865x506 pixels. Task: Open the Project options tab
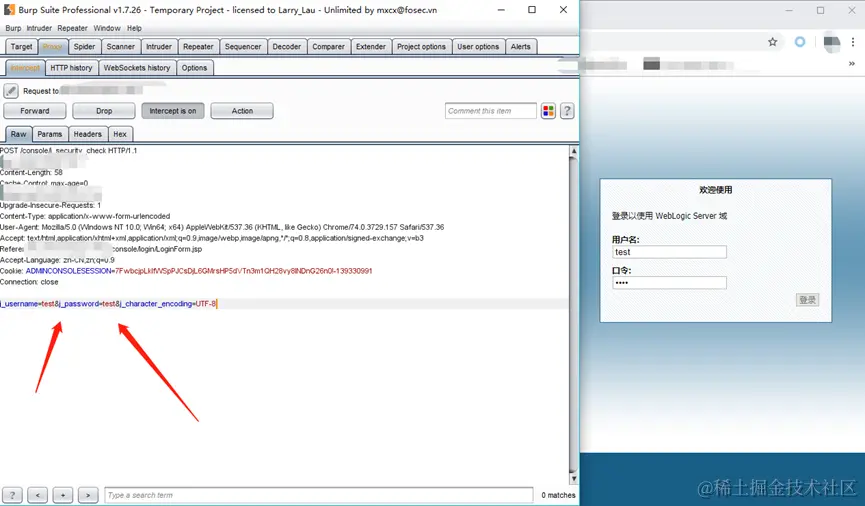click(421, 47)
